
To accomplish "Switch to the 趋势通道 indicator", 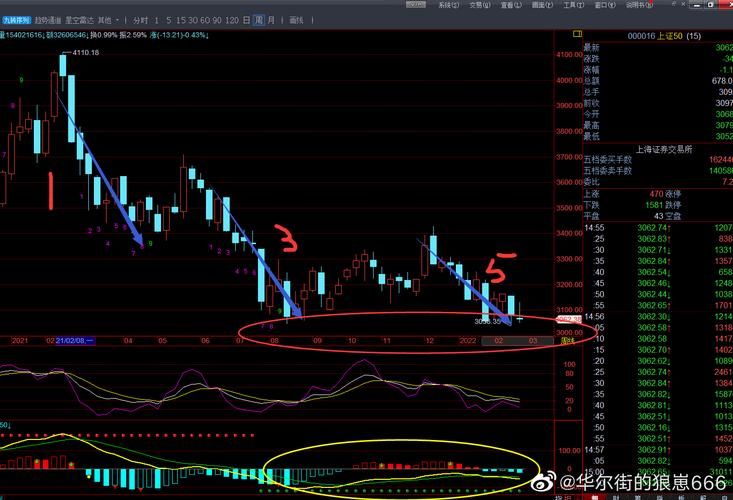I will tap(47, 20).
